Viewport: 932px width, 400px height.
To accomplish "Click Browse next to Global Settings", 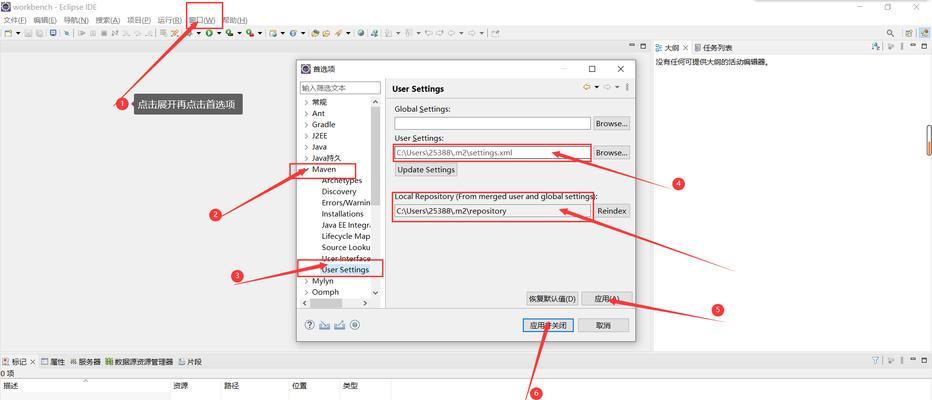I will click(x=612, y=124).
